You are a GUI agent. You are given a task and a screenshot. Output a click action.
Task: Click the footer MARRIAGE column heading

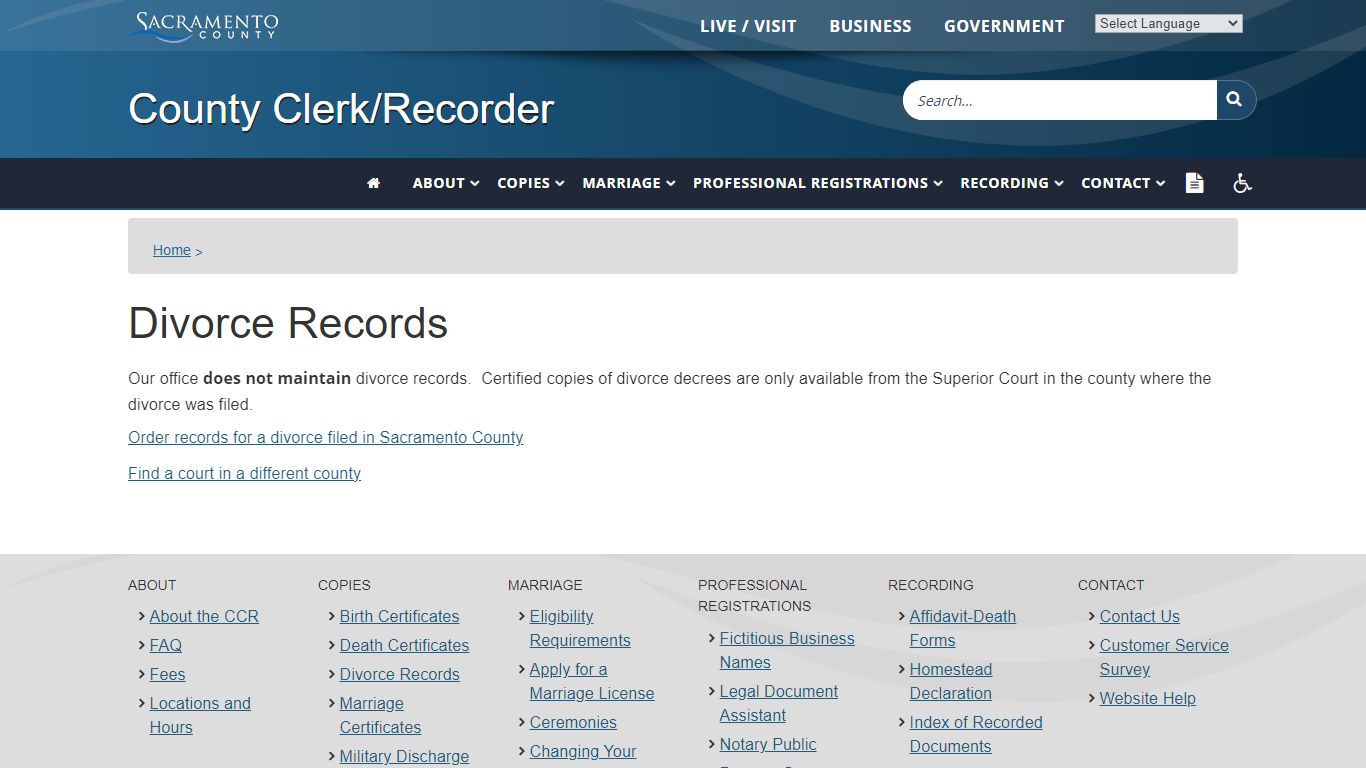[x=545, y=585]
